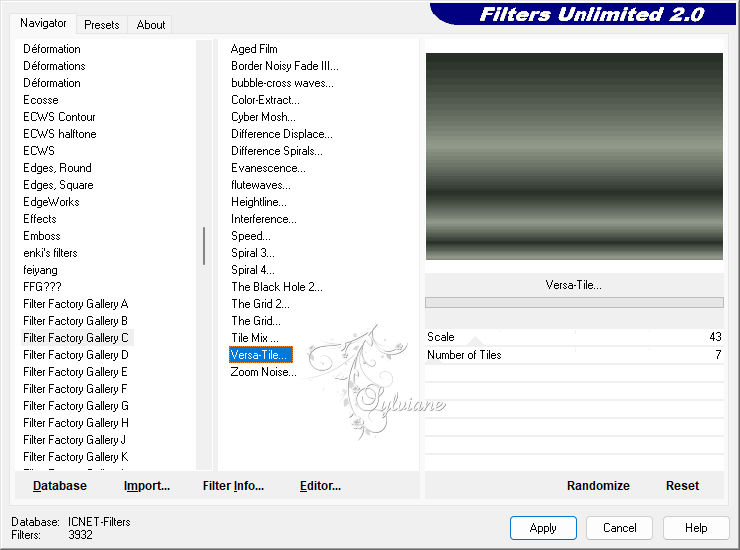Select Filter Factory Gallery K category
The image size is (740, 550).
point(76,457)
